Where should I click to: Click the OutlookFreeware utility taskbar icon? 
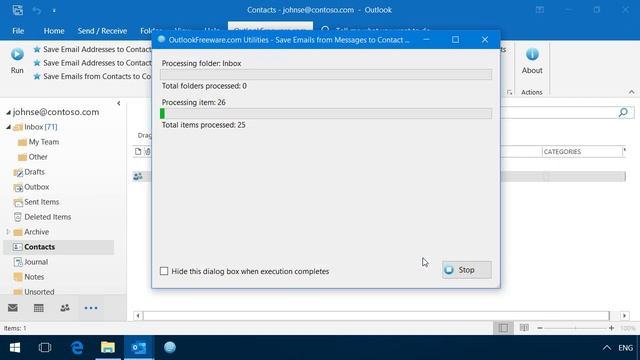coord(170,348)
